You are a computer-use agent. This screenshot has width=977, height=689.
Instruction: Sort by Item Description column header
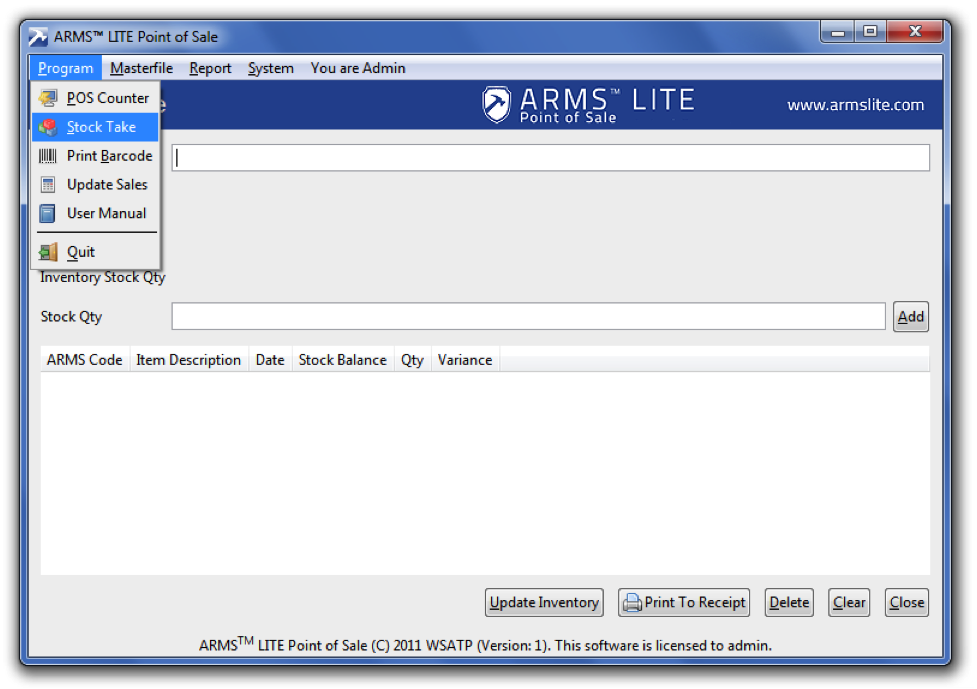[x=189, y=360]
